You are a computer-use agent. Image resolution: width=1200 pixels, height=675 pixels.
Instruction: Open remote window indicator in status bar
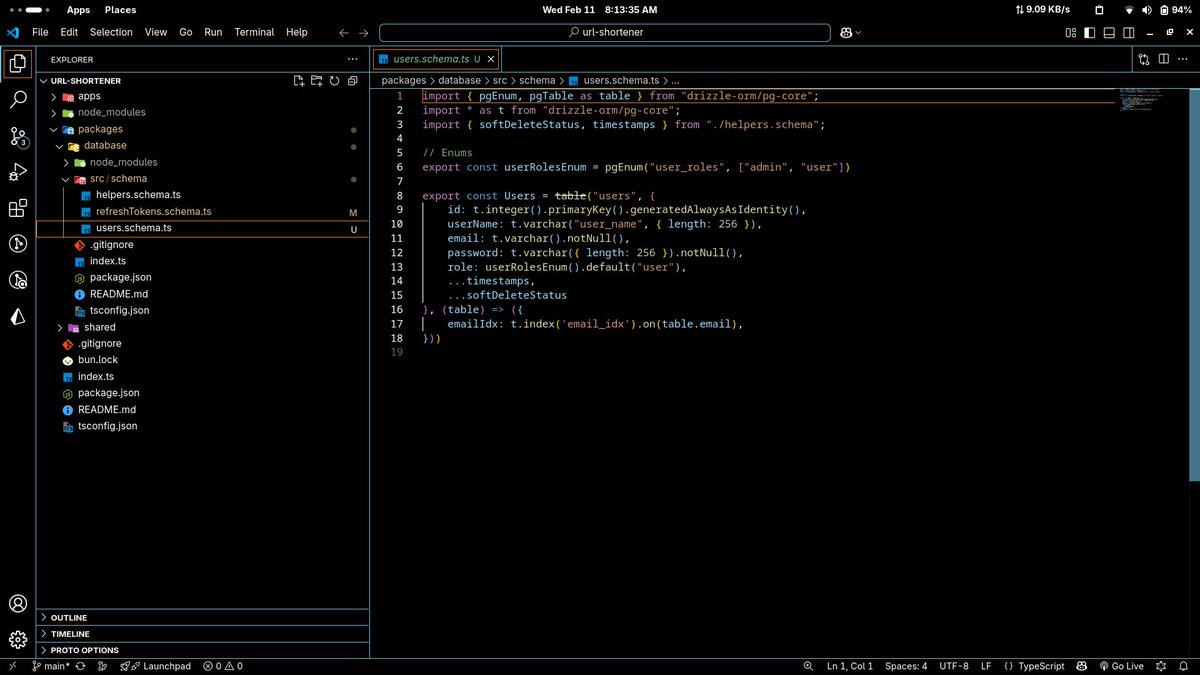[x=12, y=666]
